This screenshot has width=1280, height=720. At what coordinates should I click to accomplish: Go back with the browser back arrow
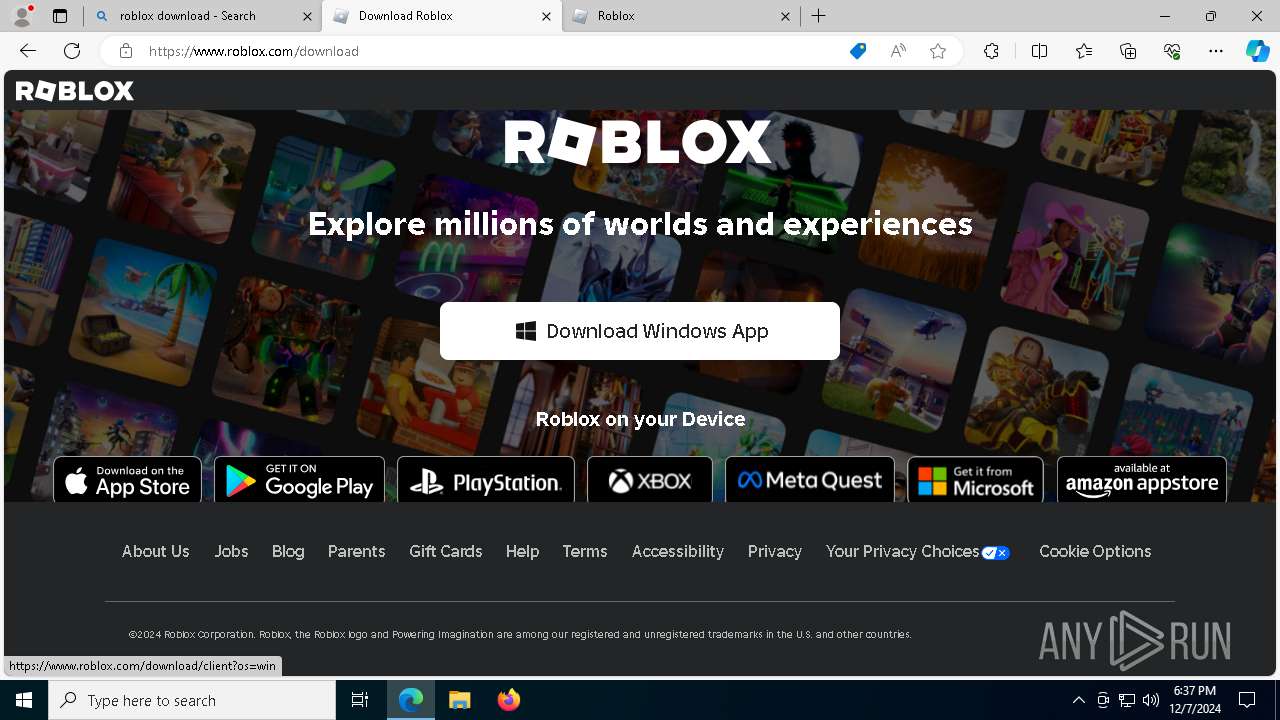point(28,51)
